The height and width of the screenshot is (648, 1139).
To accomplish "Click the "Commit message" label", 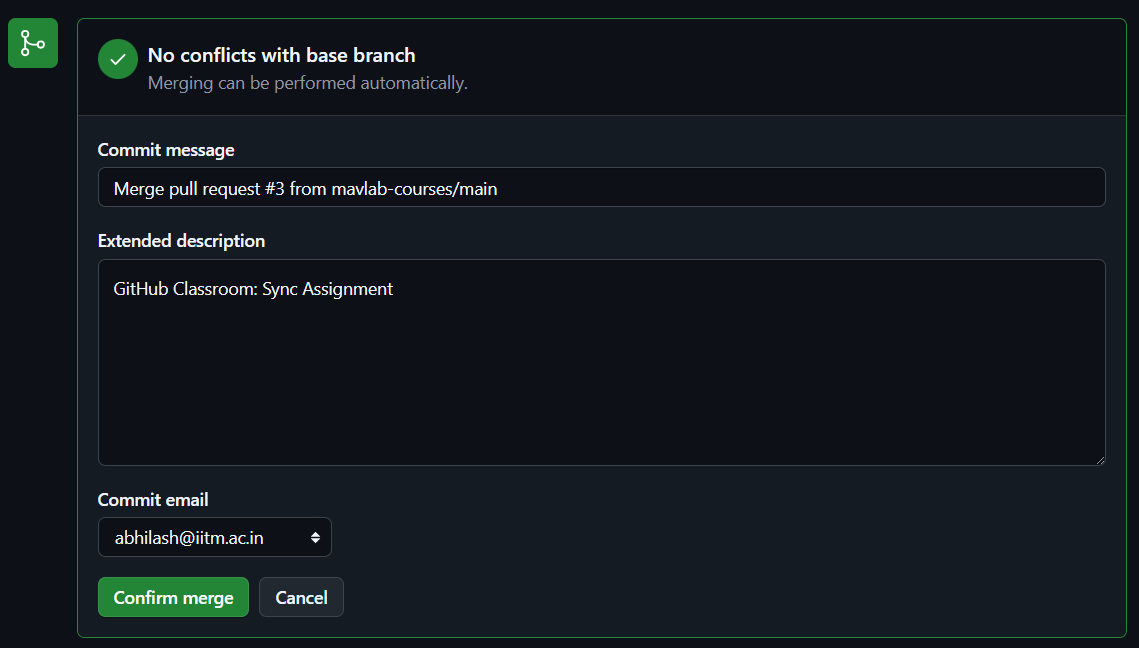I will [166, 150].
